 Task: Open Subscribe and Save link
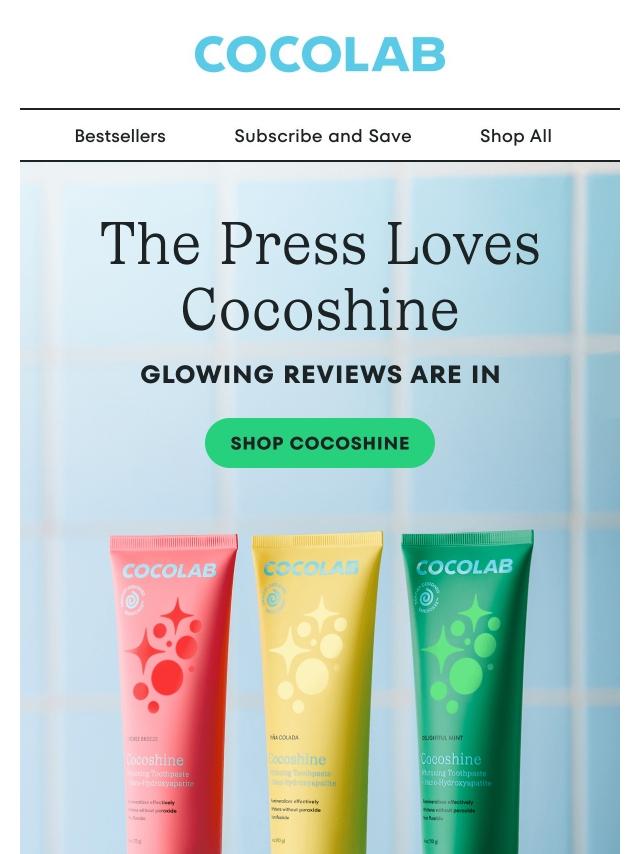pos(322,136)
